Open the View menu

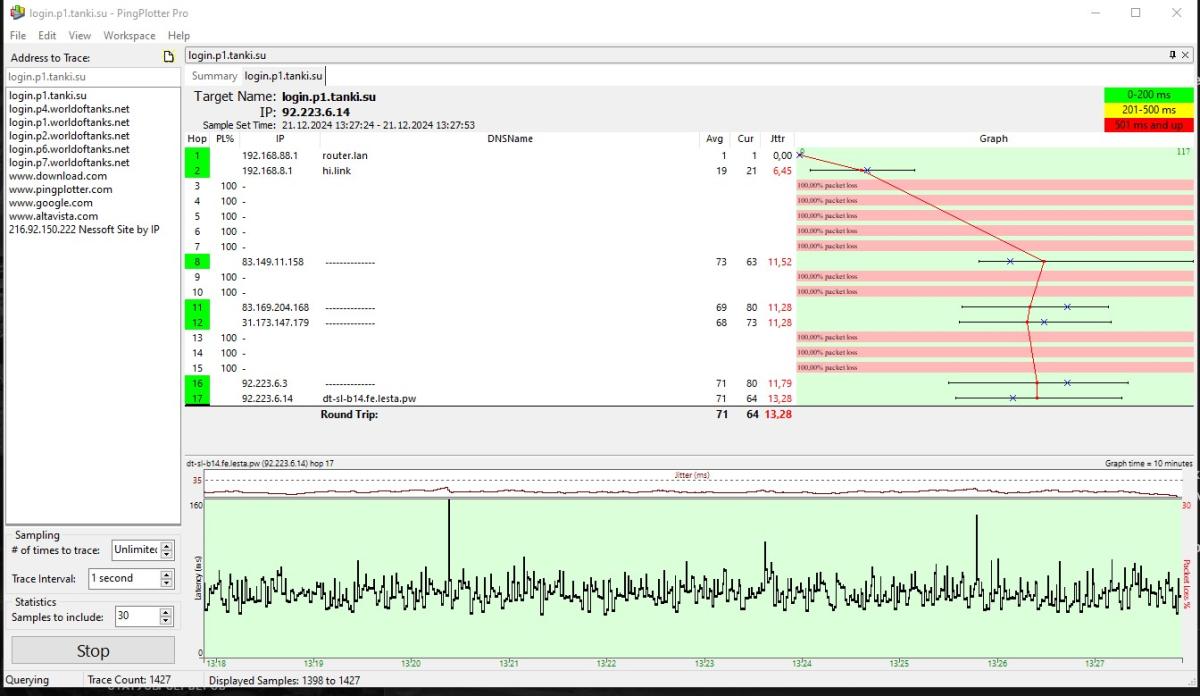click(79, 35)
